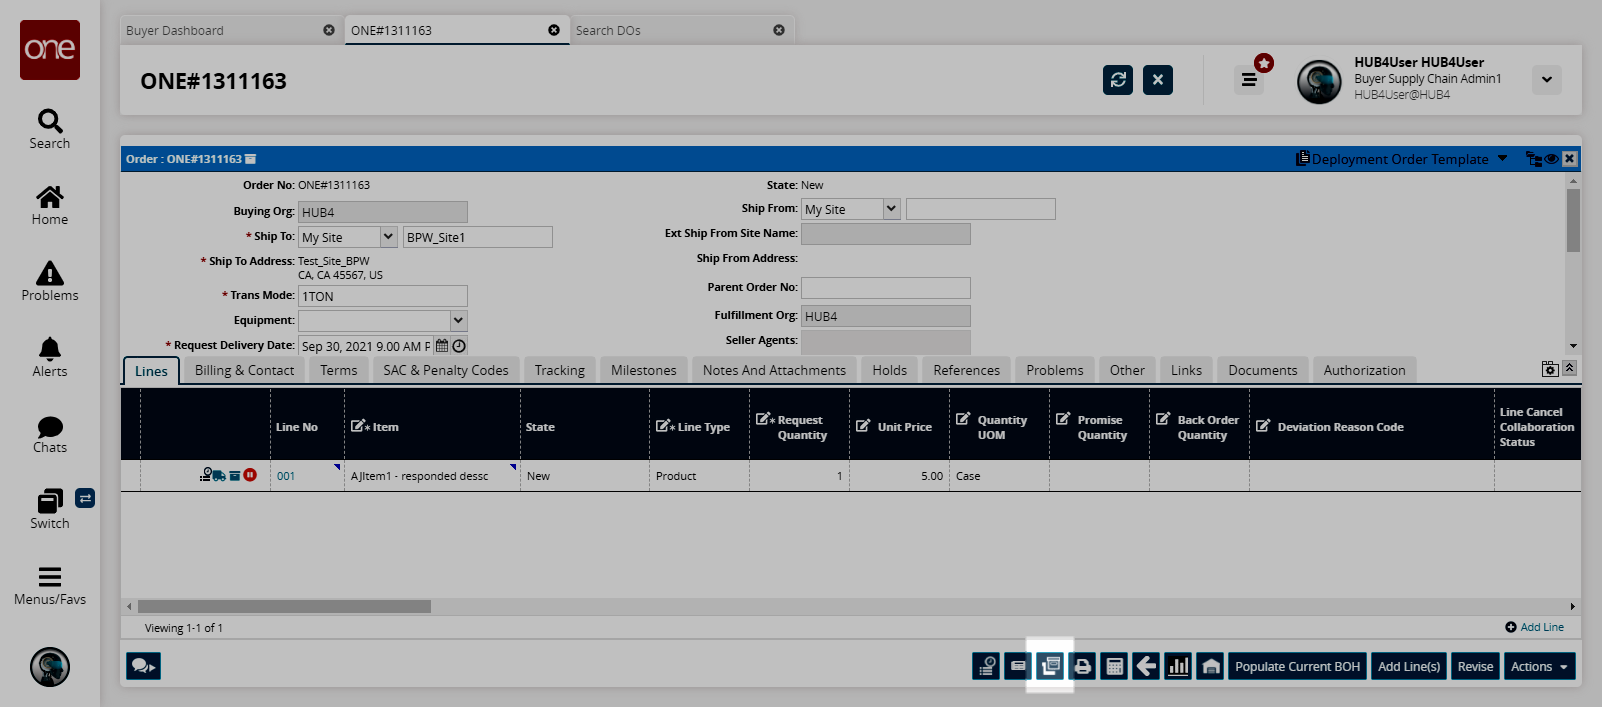Click the bar chart icon in bottom toolbar
The height and width of the screenshot is (707, 1602).
(x=1178, y=666)
